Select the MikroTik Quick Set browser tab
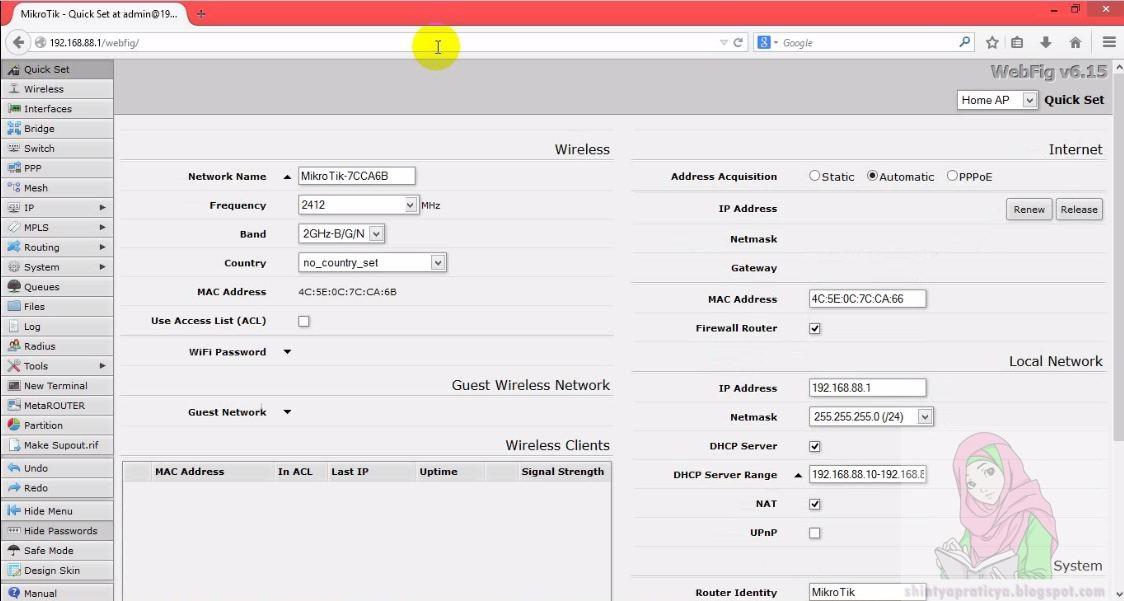The height and width of the screenshot is (601, 1124). tap(97, 14)
